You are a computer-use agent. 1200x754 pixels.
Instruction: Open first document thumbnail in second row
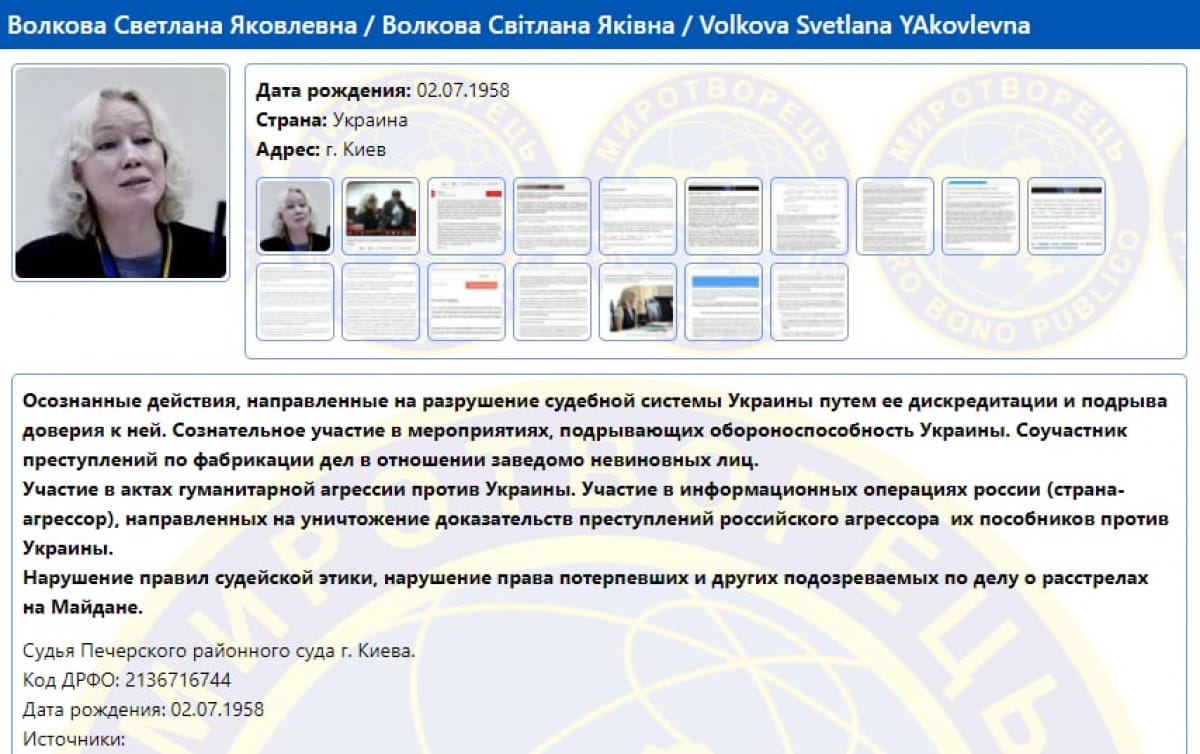[x=295, y=302]
